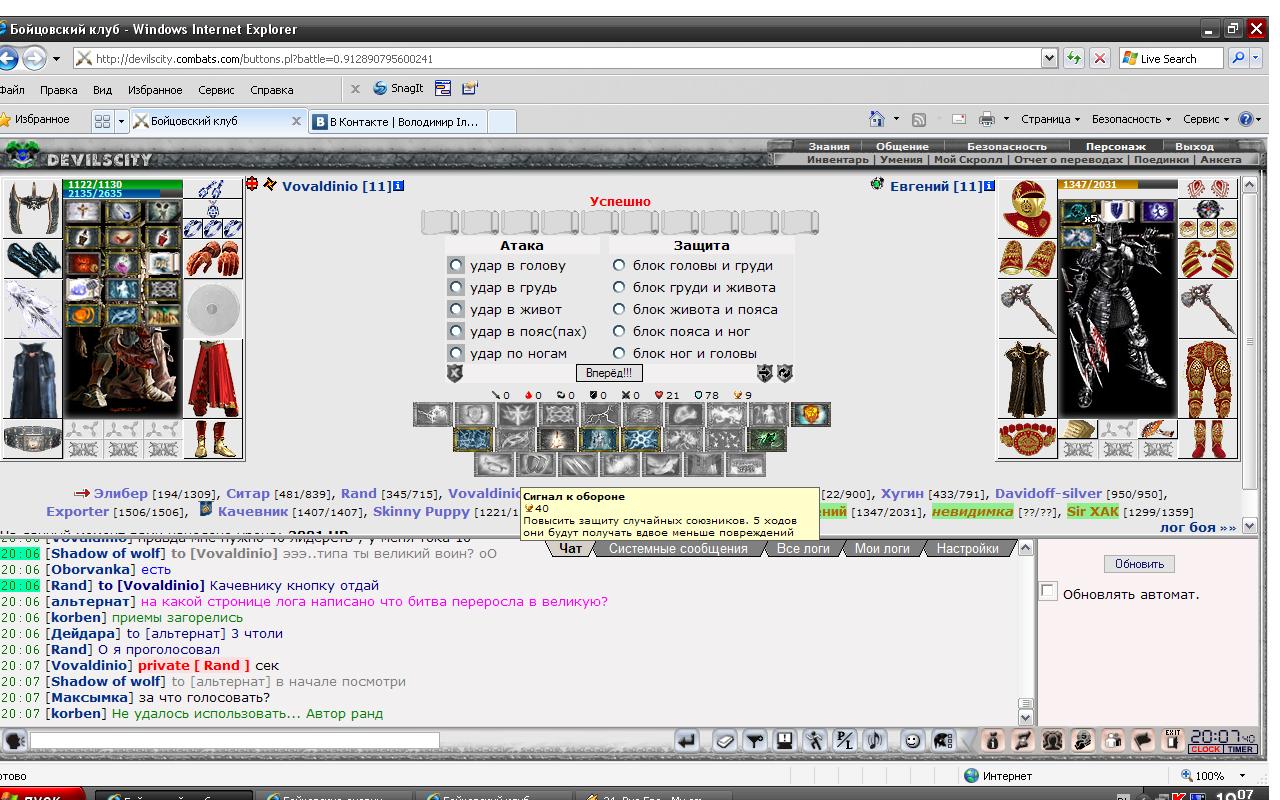
Task: Click the EXIT door icon
Action: click(1173, 741)
